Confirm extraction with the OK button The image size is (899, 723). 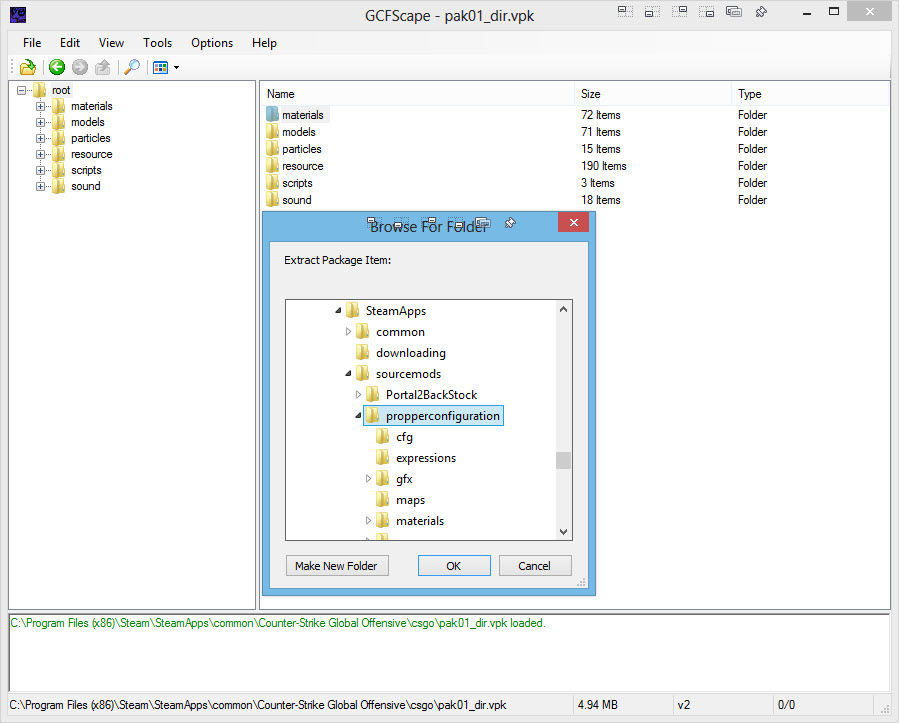454,566
